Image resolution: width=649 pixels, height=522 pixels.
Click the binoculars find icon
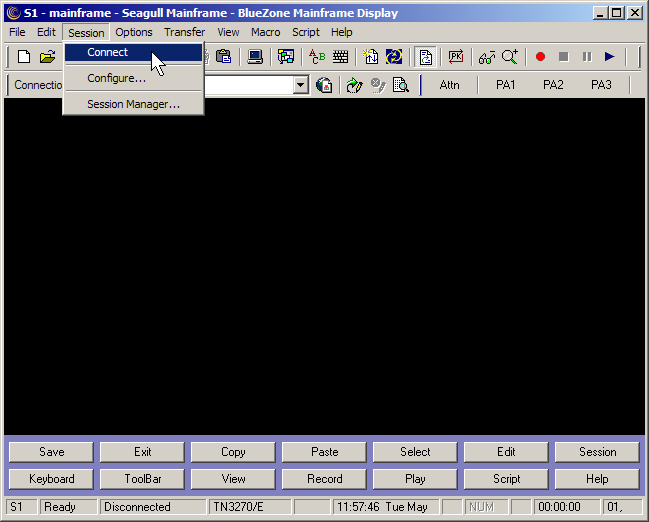point(486,57)
